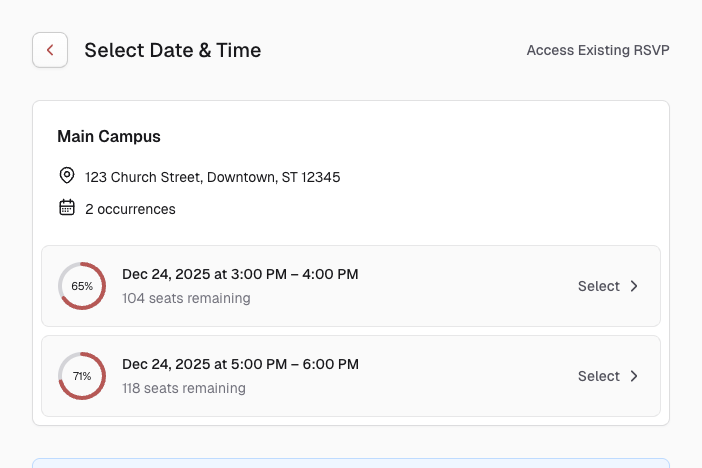Choose the Dec 24 3:00 PM – 4:00 PM time
This screenshot has width=702, height=468.
pyautogui.click(x=240, y=274)
